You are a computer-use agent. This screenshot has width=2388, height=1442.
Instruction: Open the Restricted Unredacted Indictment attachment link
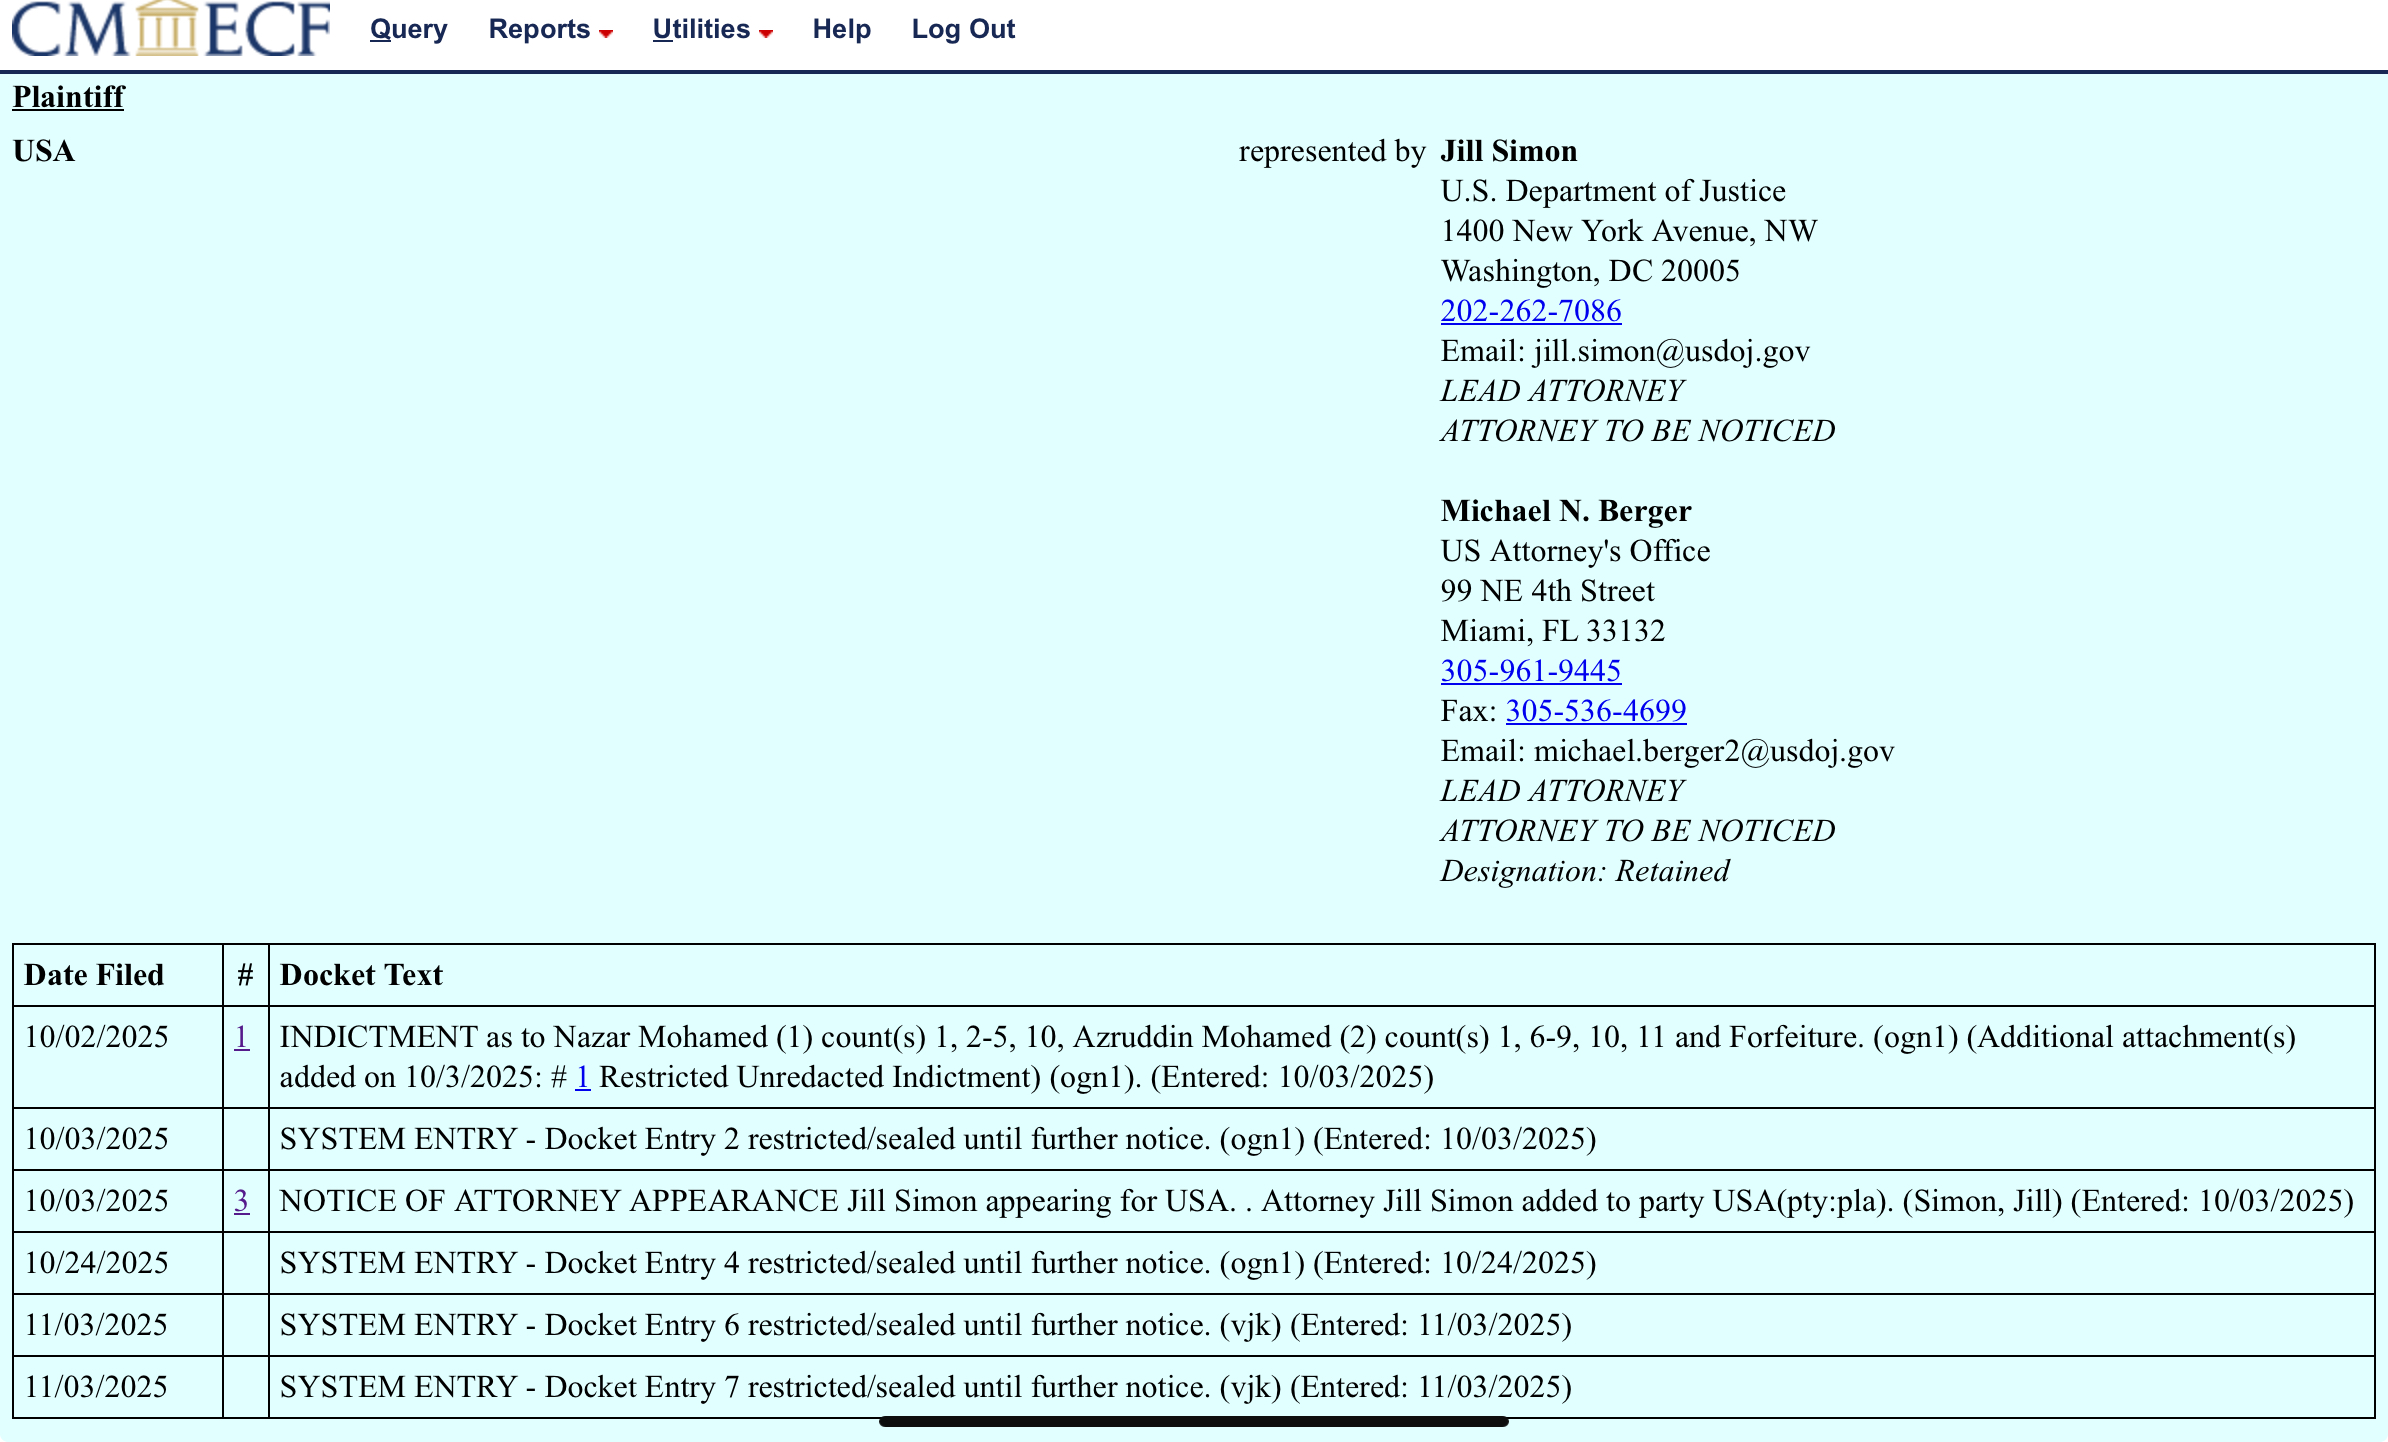coord(582,1077)
